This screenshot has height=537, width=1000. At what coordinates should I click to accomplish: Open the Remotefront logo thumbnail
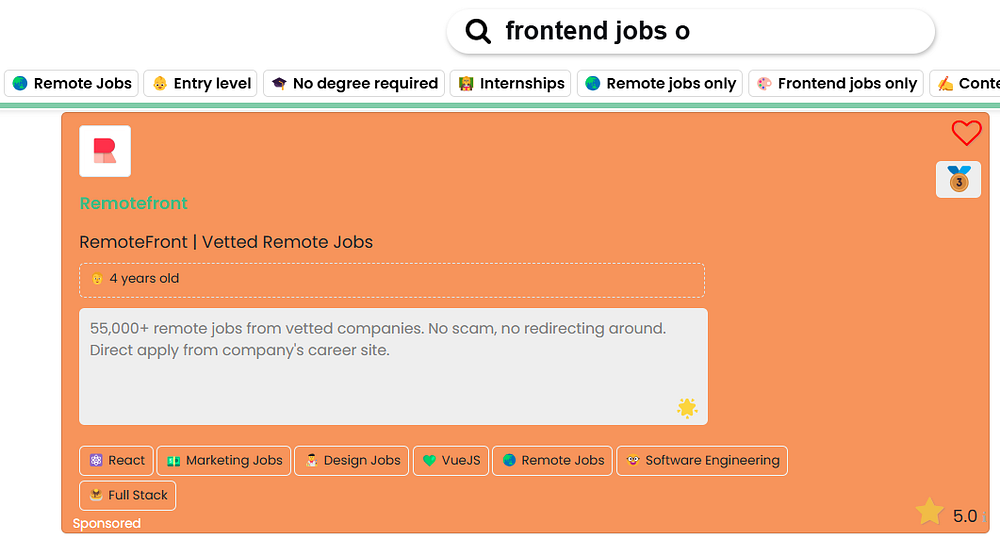coord(105,151)
